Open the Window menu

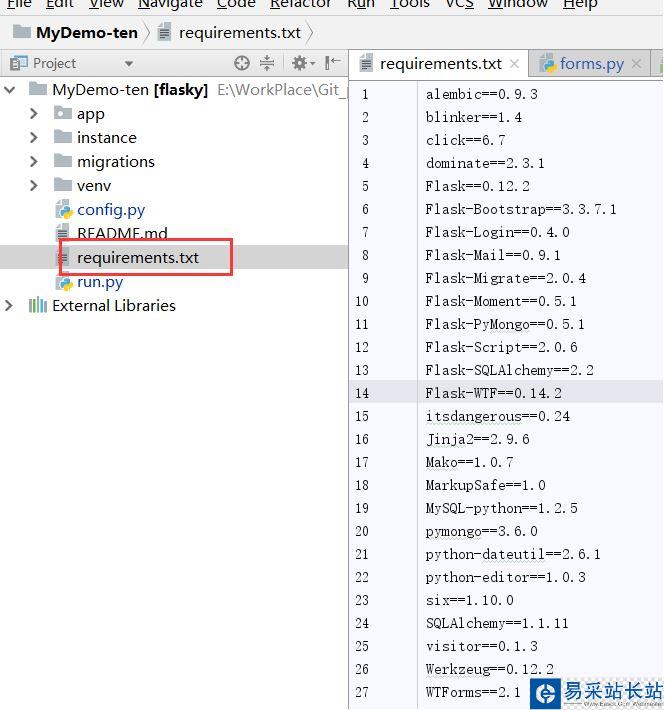tap(518, 4)
